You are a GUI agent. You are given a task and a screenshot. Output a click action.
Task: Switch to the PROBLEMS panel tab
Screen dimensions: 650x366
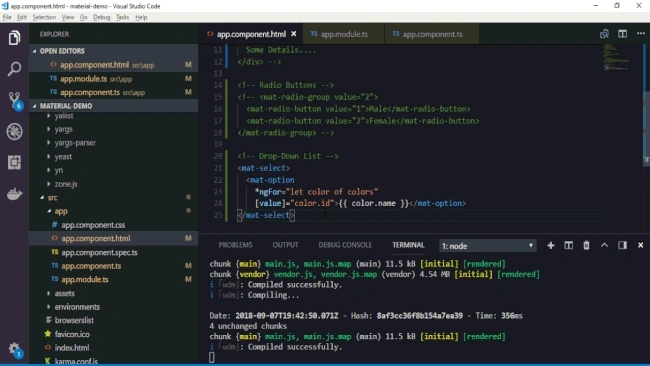tap(235, 245)
